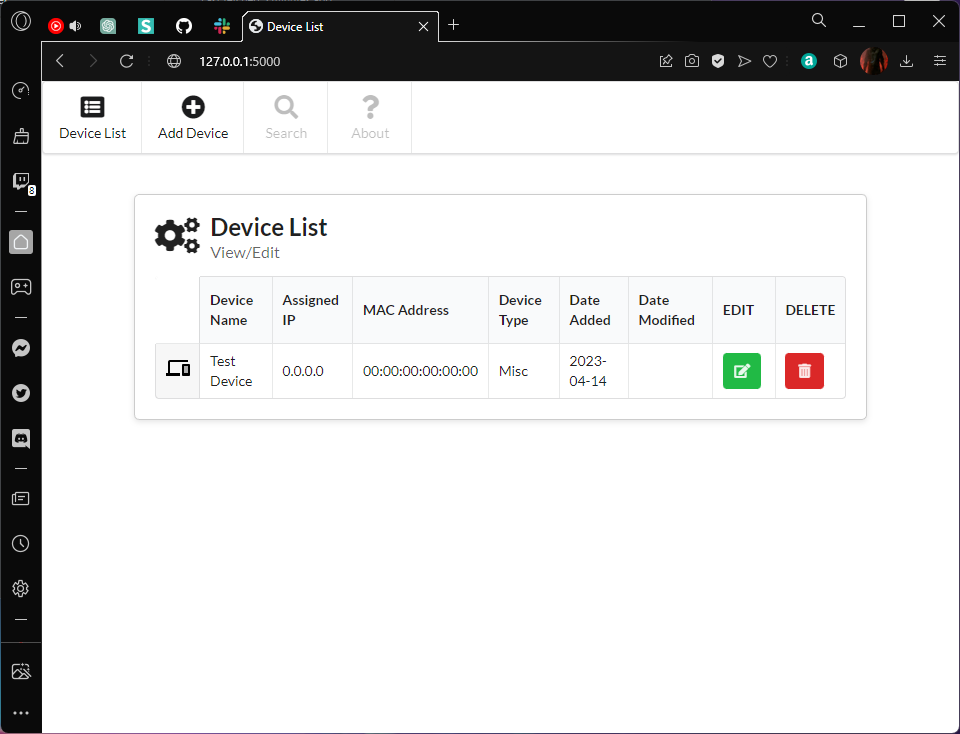The height and width of the screenshot is (734, 960).
Task: Toggle the speaker mute icon
Action: click(x=75, y=24)
